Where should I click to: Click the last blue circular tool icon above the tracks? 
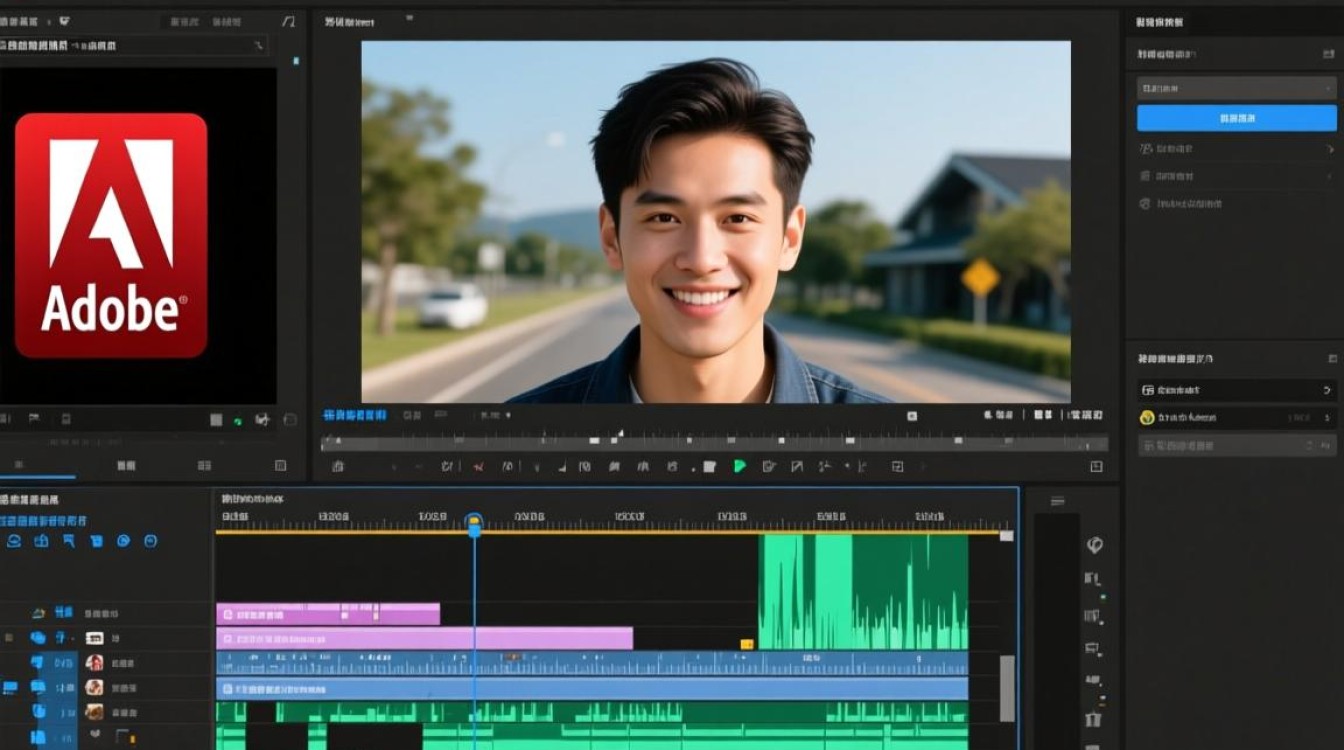pos(151,541)
